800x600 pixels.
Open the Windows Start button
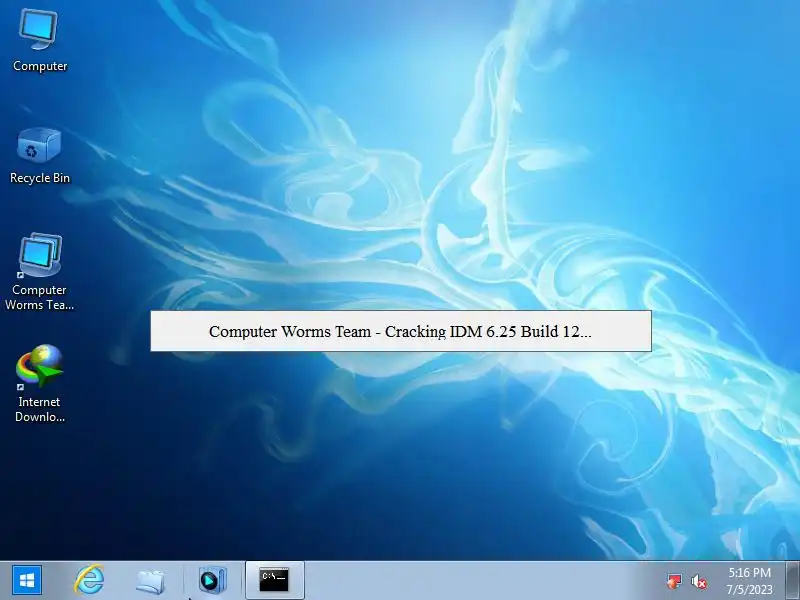27,580
